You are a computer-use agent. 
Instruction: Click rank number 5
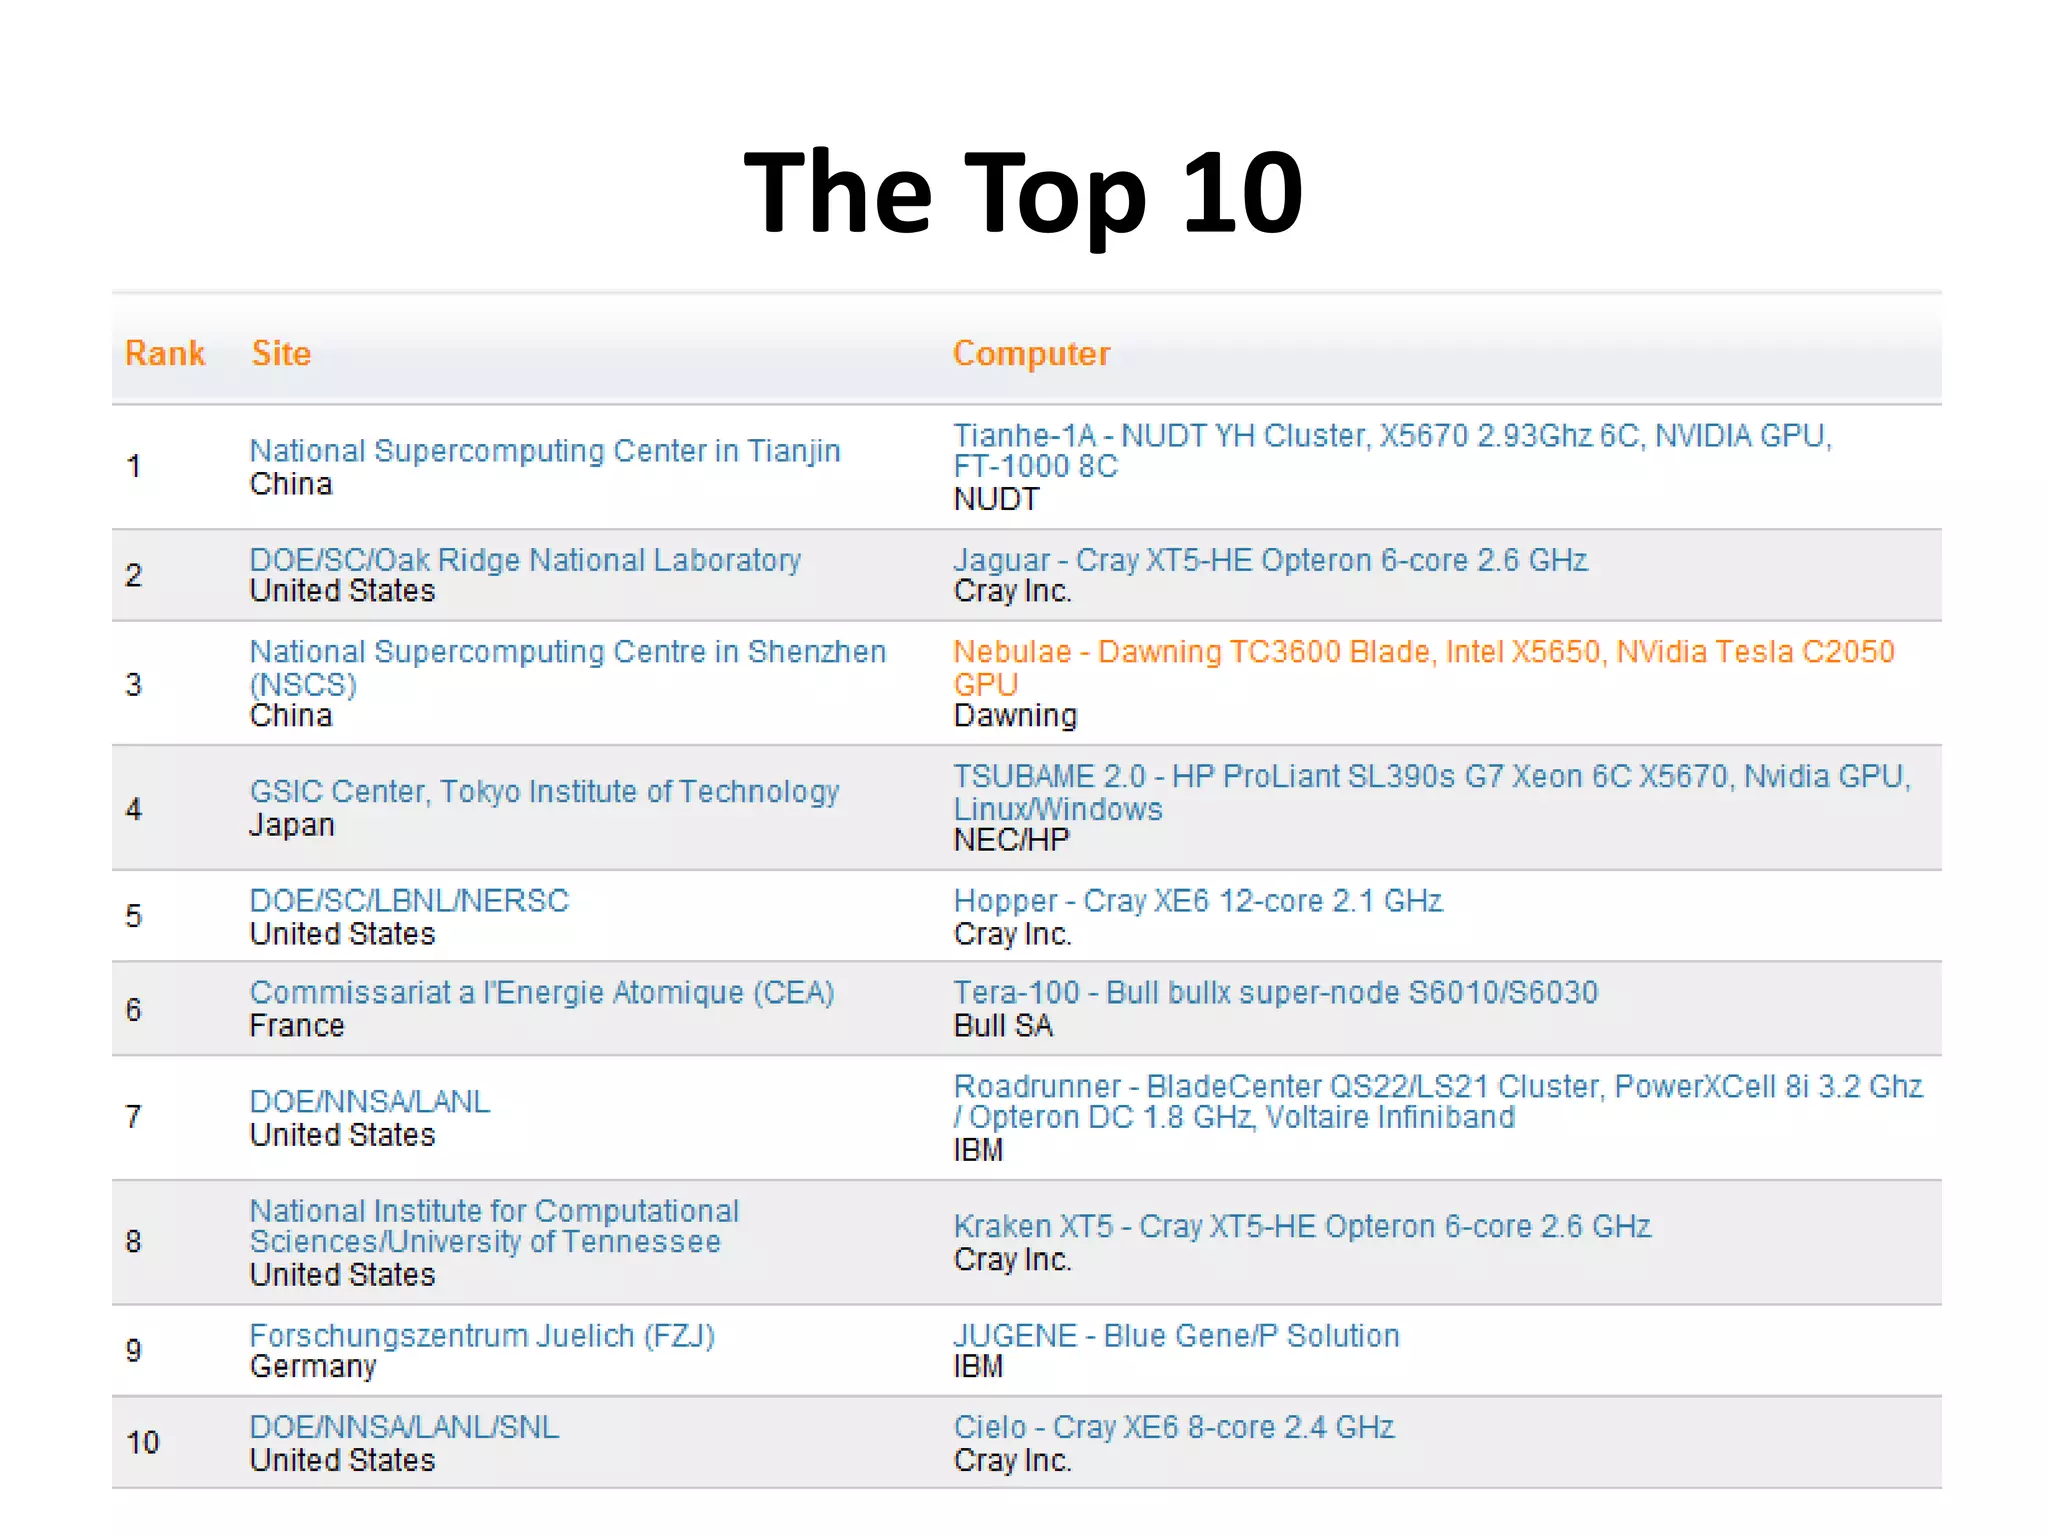134,916
